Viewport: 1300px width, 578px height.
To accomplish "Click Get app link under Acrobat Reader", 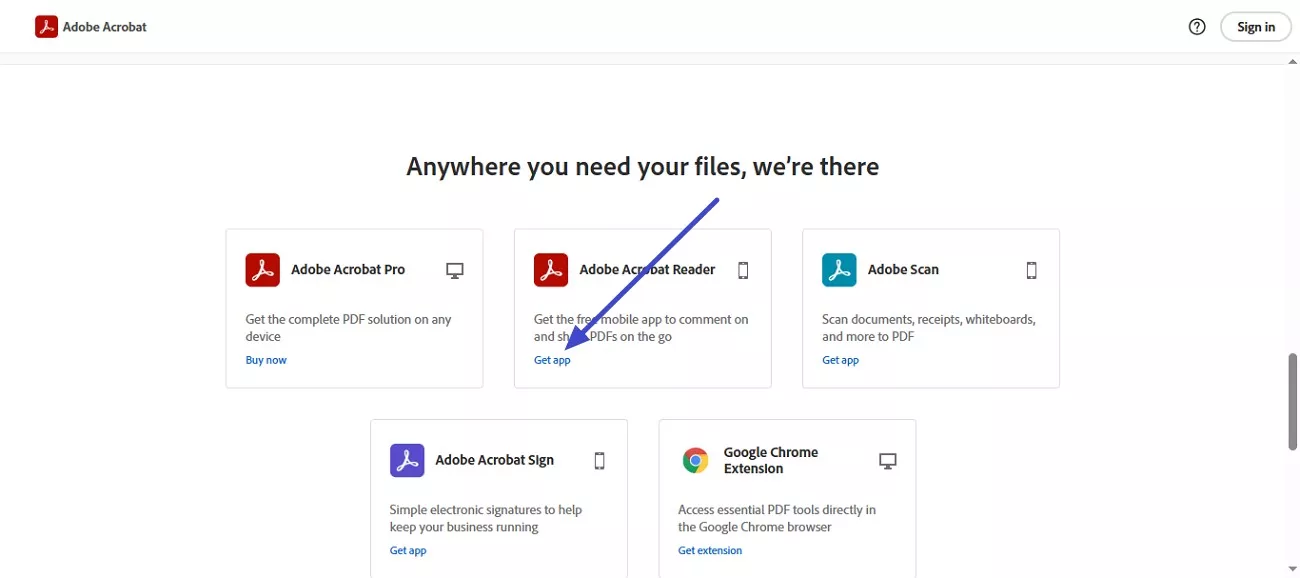I will (552, 360).
